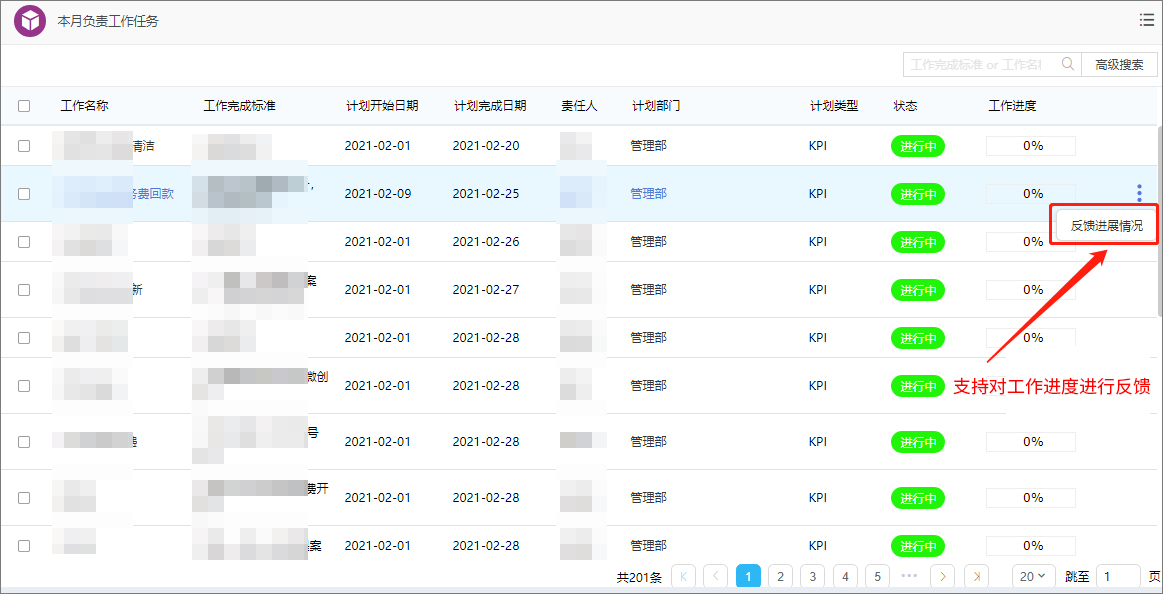1163x594 pixels.
Task: Click the search magnifier icon
Action: click(1067, 63)
